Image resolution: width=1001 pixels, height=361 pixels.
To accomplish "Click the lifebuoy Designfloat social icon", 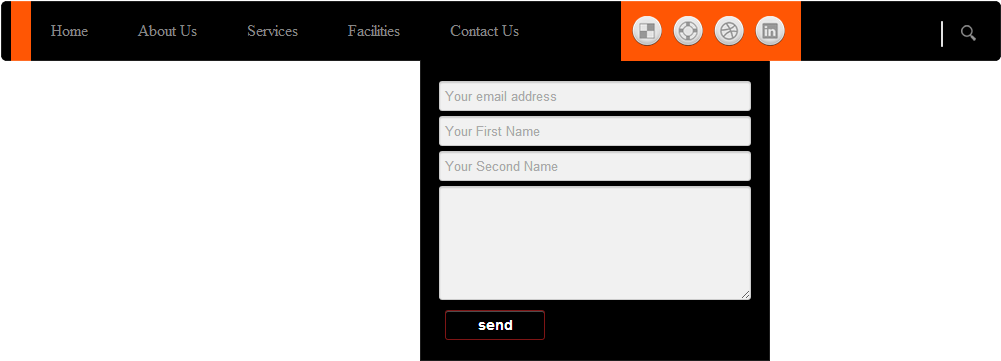I will (688, 31).
